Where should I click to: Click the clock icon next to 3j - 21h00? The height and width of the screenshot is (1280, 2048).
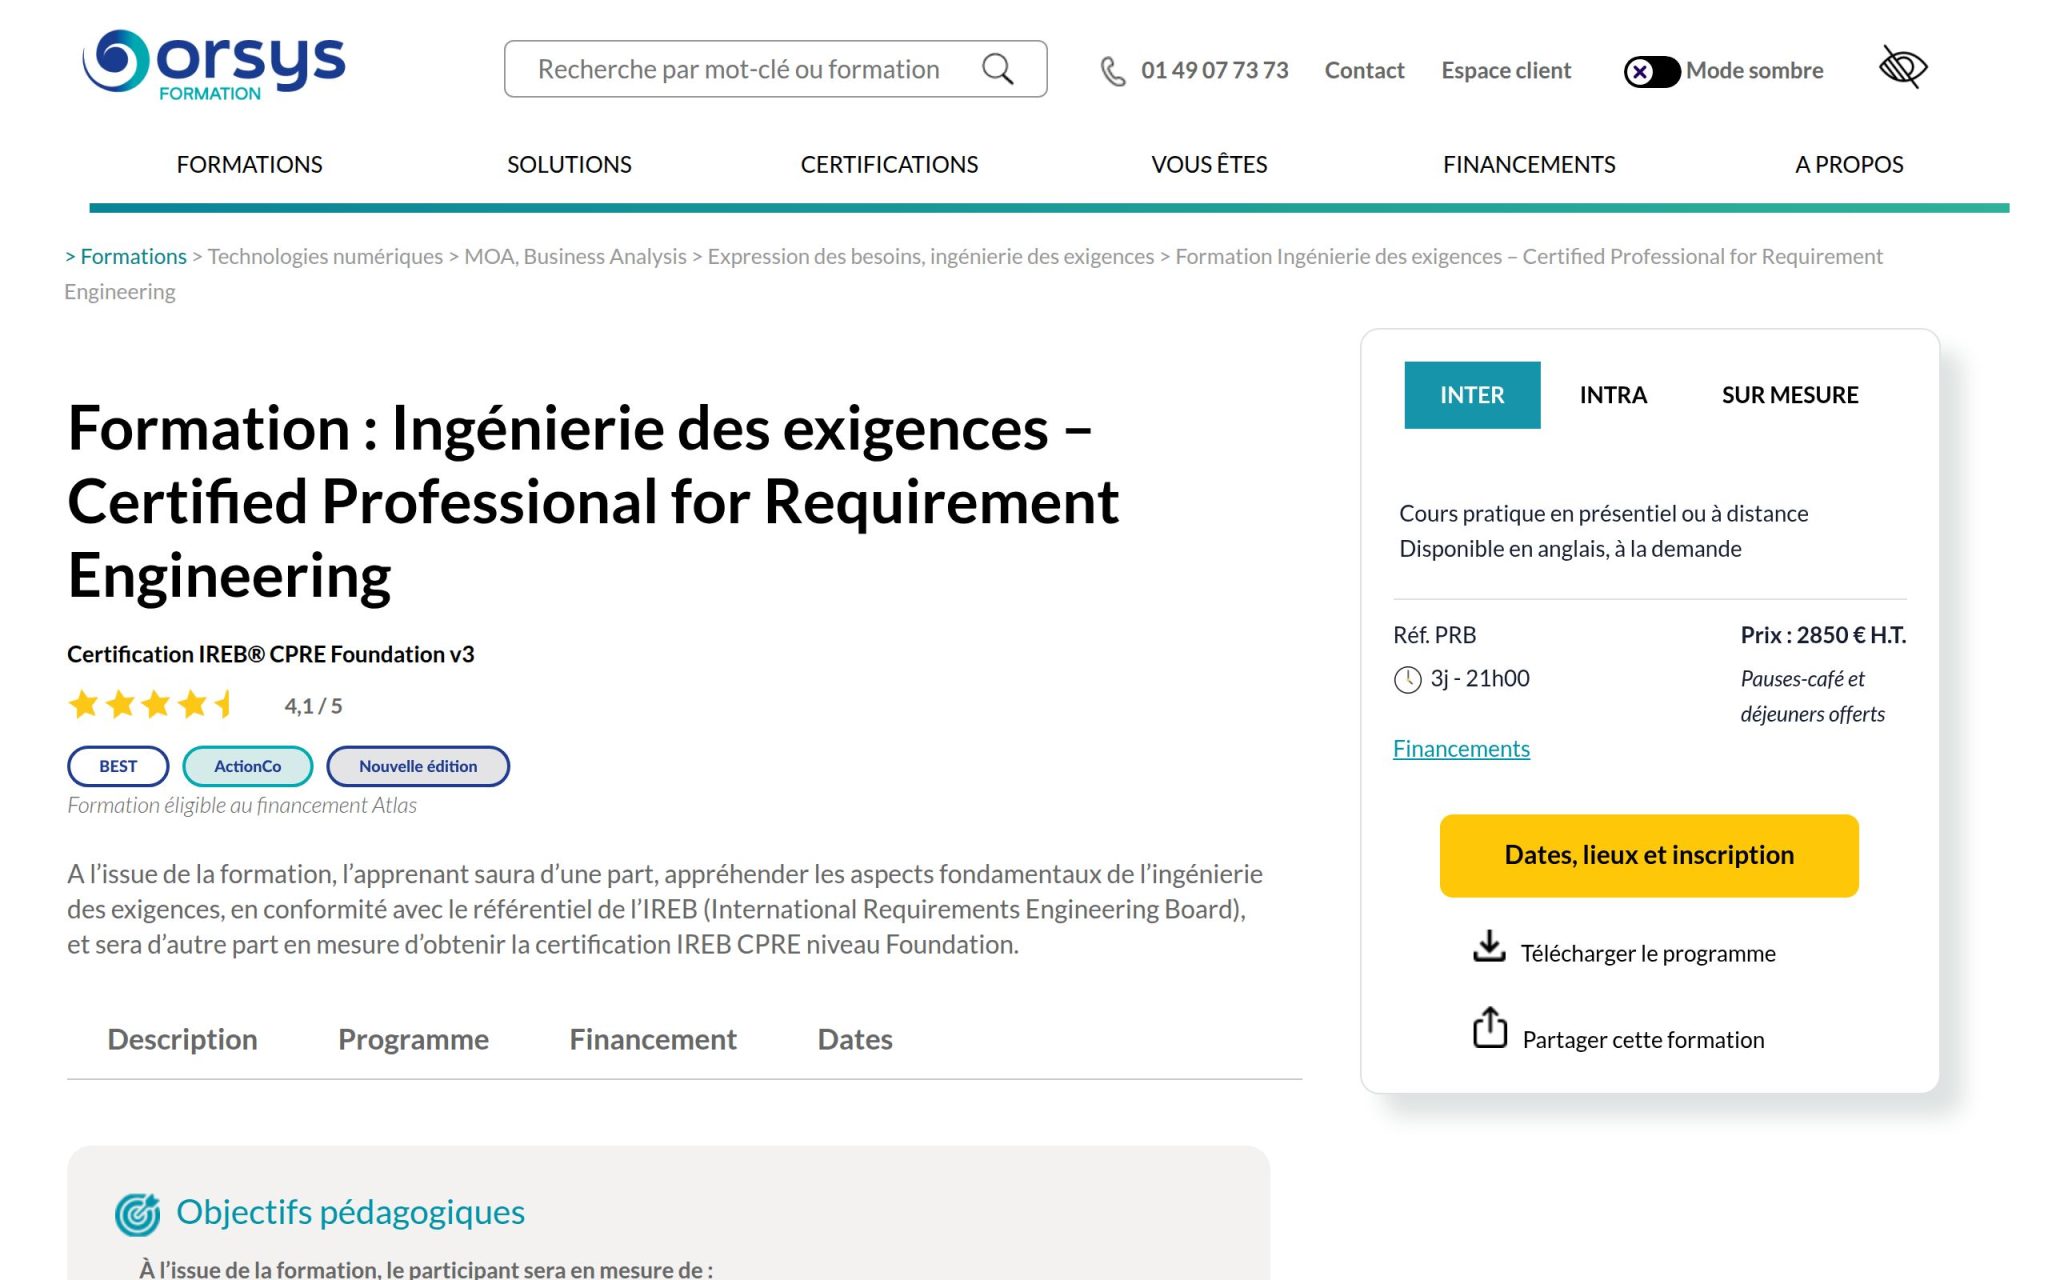pos(1407,680)
